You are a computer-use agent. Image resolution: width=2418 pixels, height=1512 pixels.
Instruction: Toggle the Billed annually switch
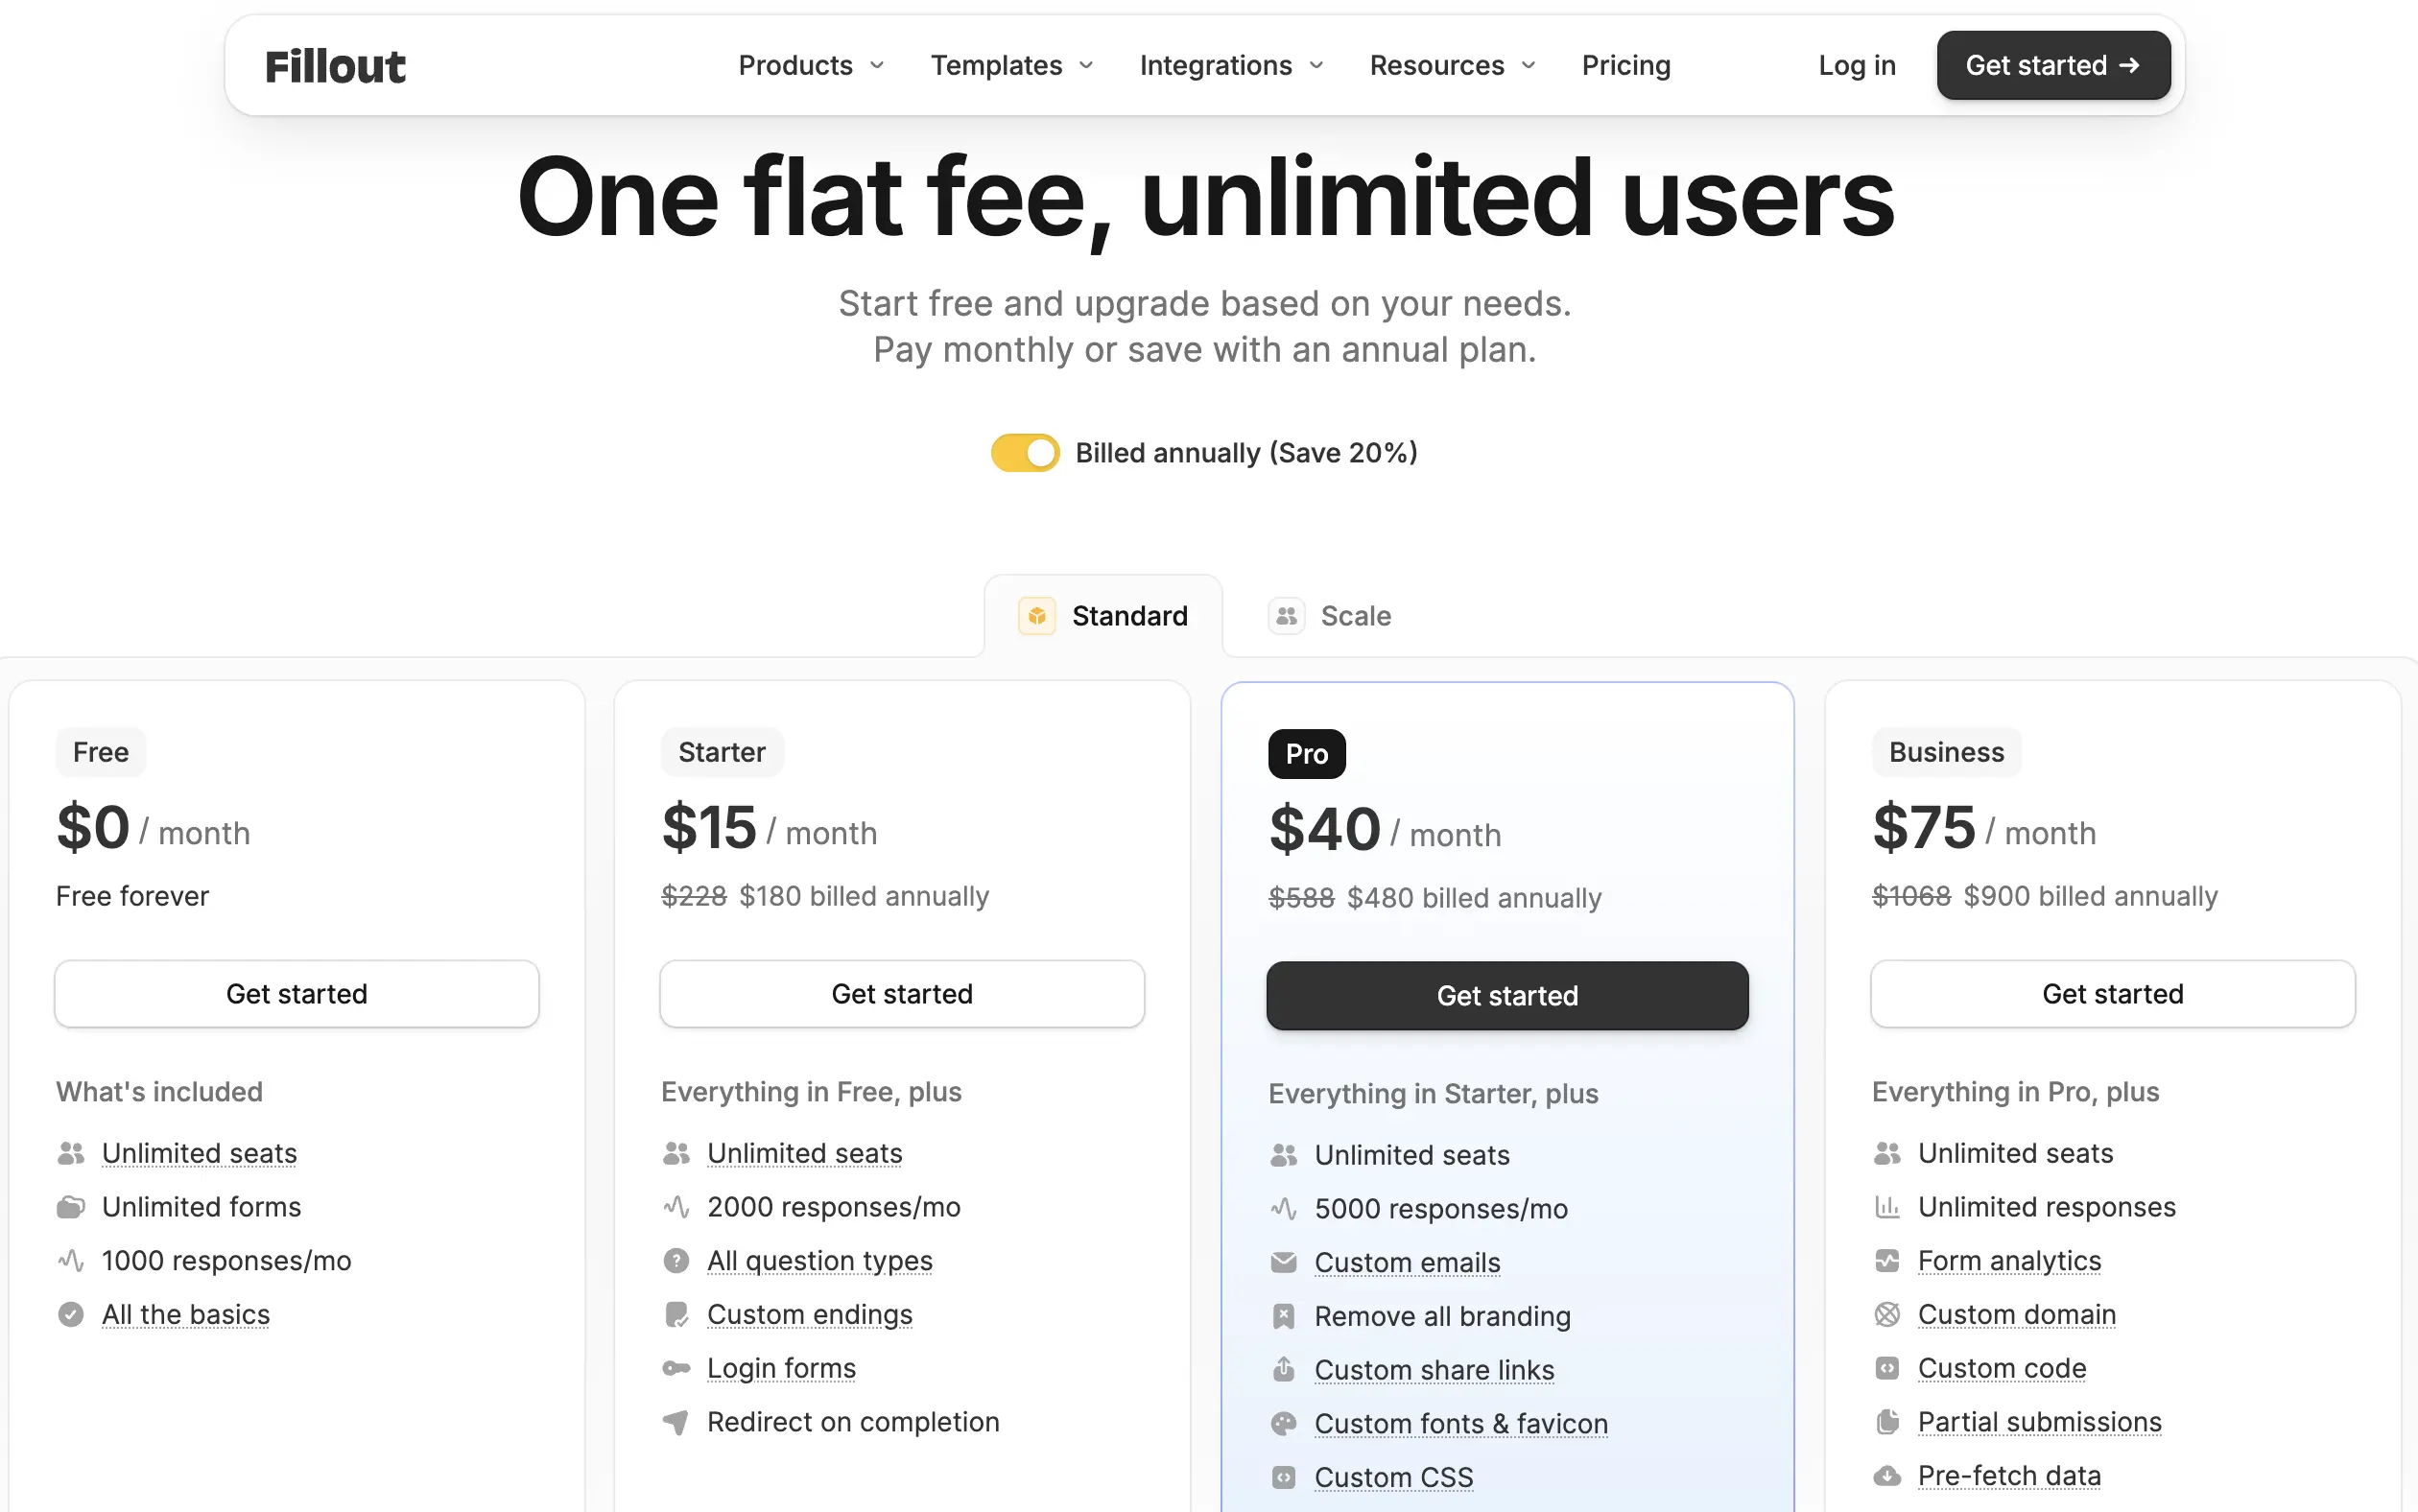pos(1025,453)
